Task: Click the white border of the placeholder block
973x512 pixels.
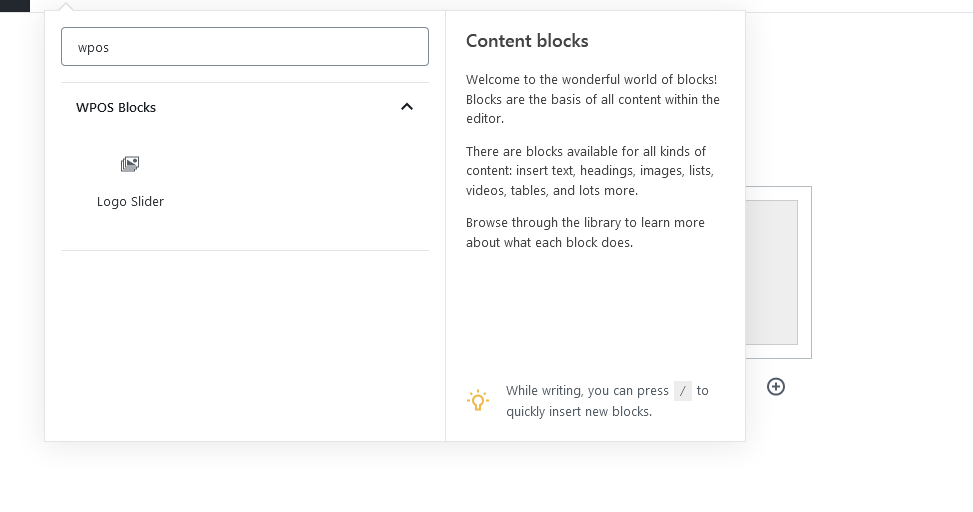Action: 805,272
